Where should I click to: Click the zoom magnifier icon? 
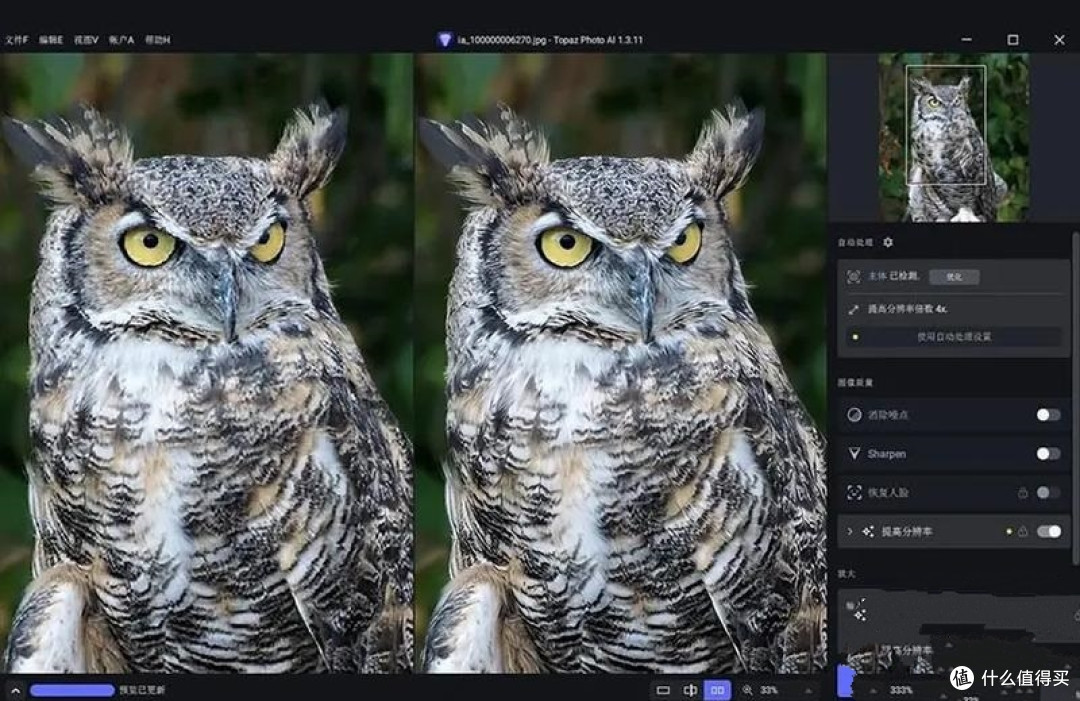(x=747, y=690)
